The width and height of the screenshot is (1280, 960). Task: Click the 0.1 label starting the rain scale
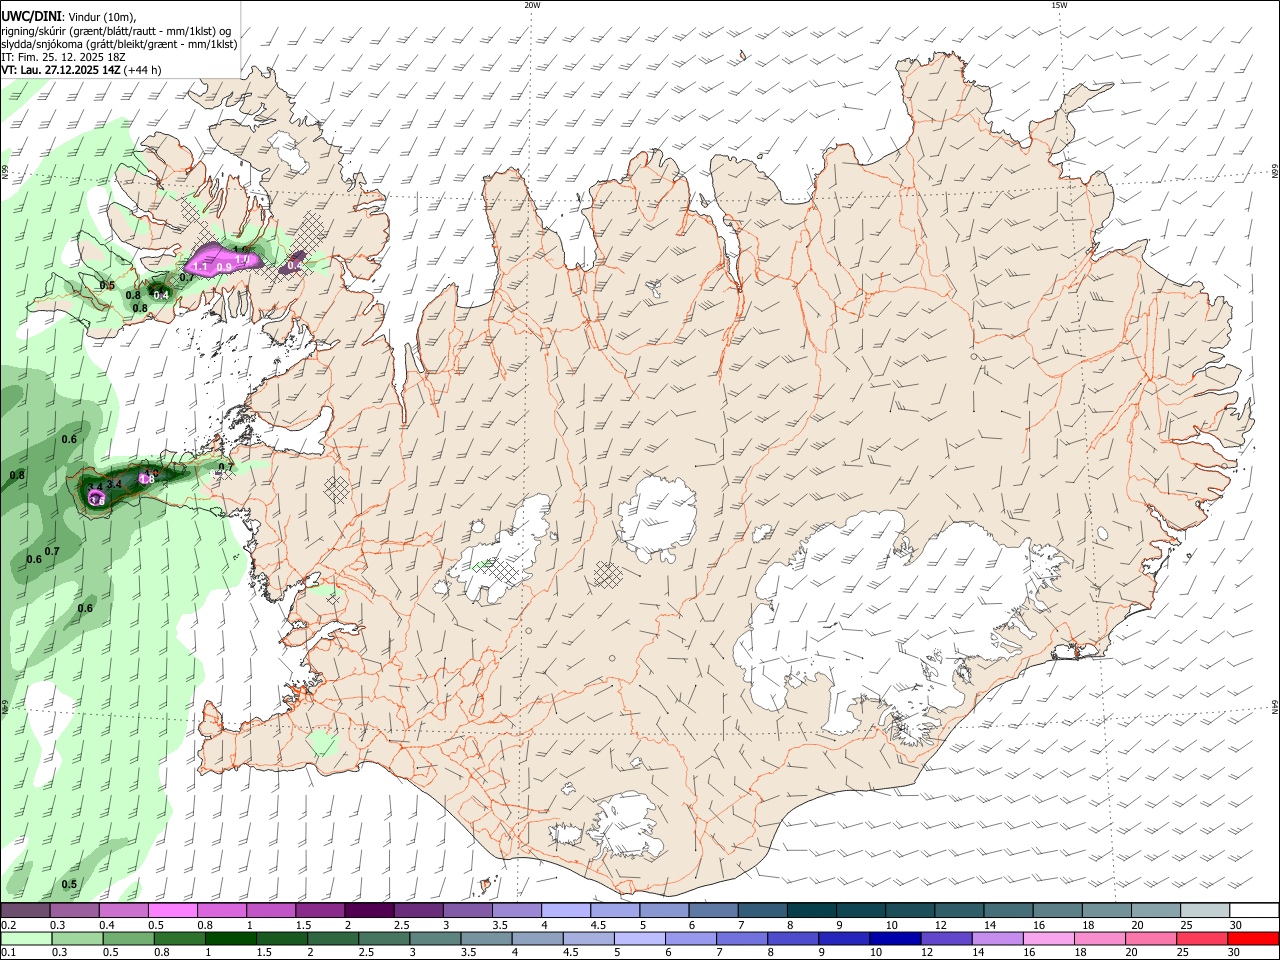coord(8,953)
